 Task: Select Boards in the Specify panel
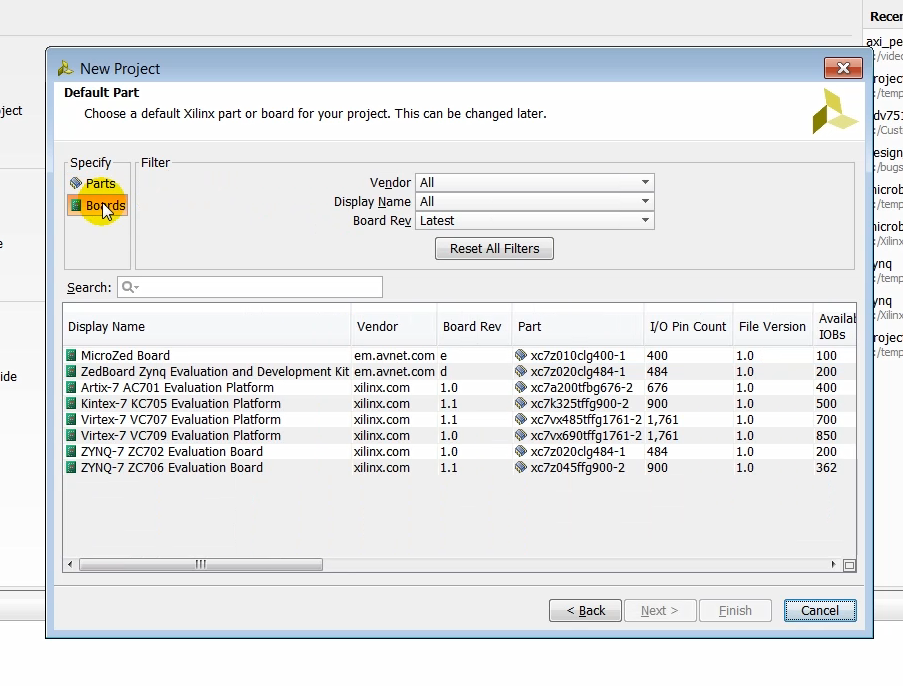98,206
